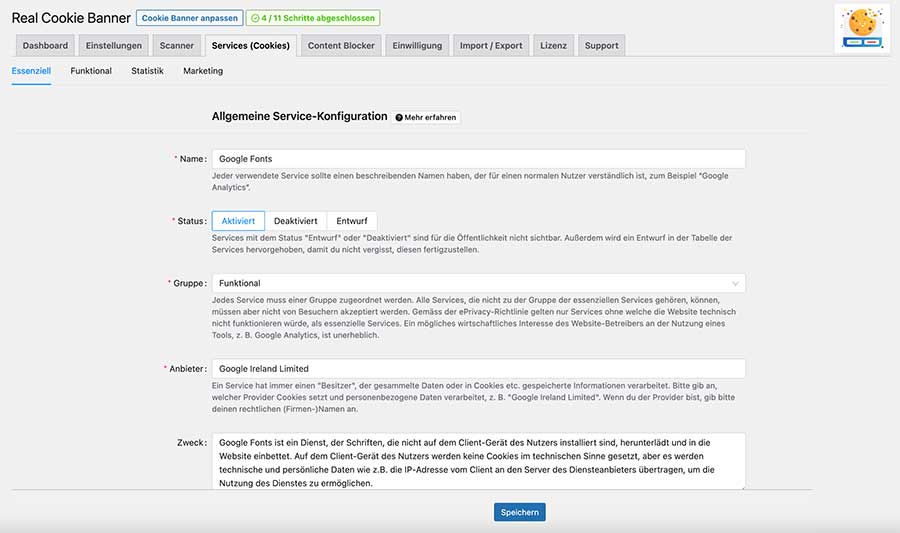Click the Anbieter input field
900x533 pixels.
pos(478,369)
